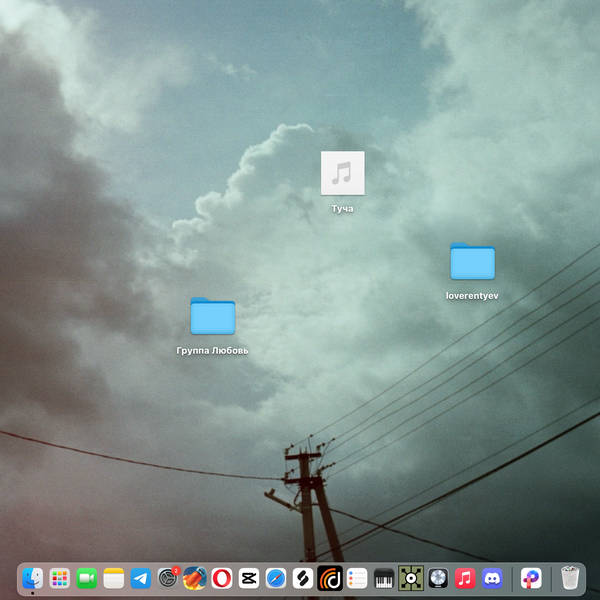
Task: Select the Группа Любовь folder
Action: coord(212,316)
